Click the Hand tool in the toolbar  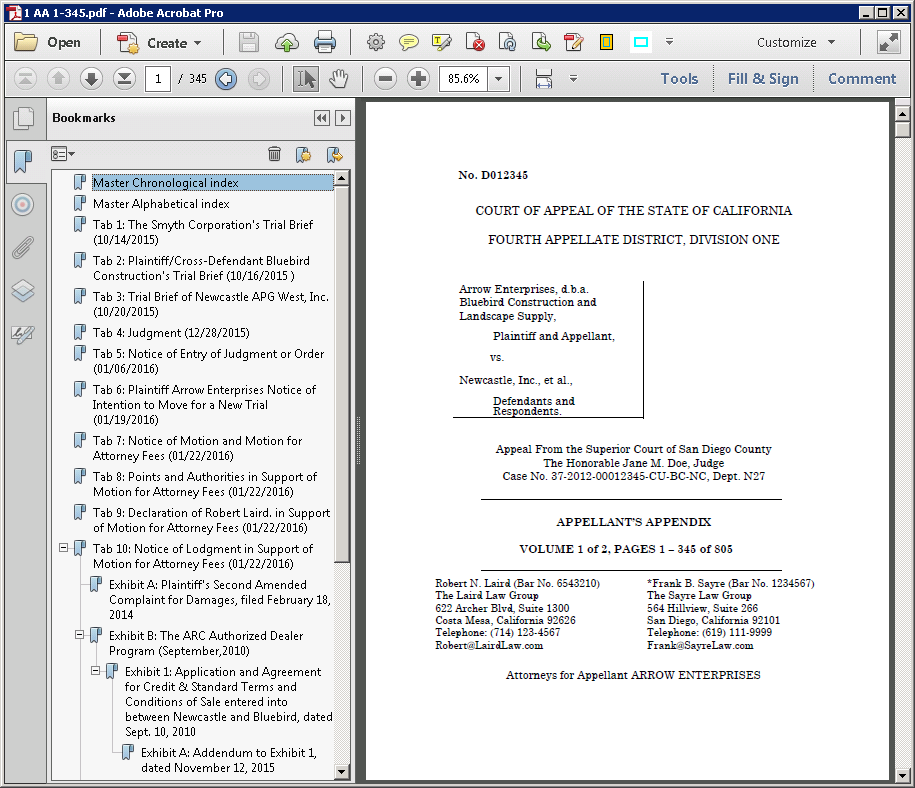[x=338, y=78]
